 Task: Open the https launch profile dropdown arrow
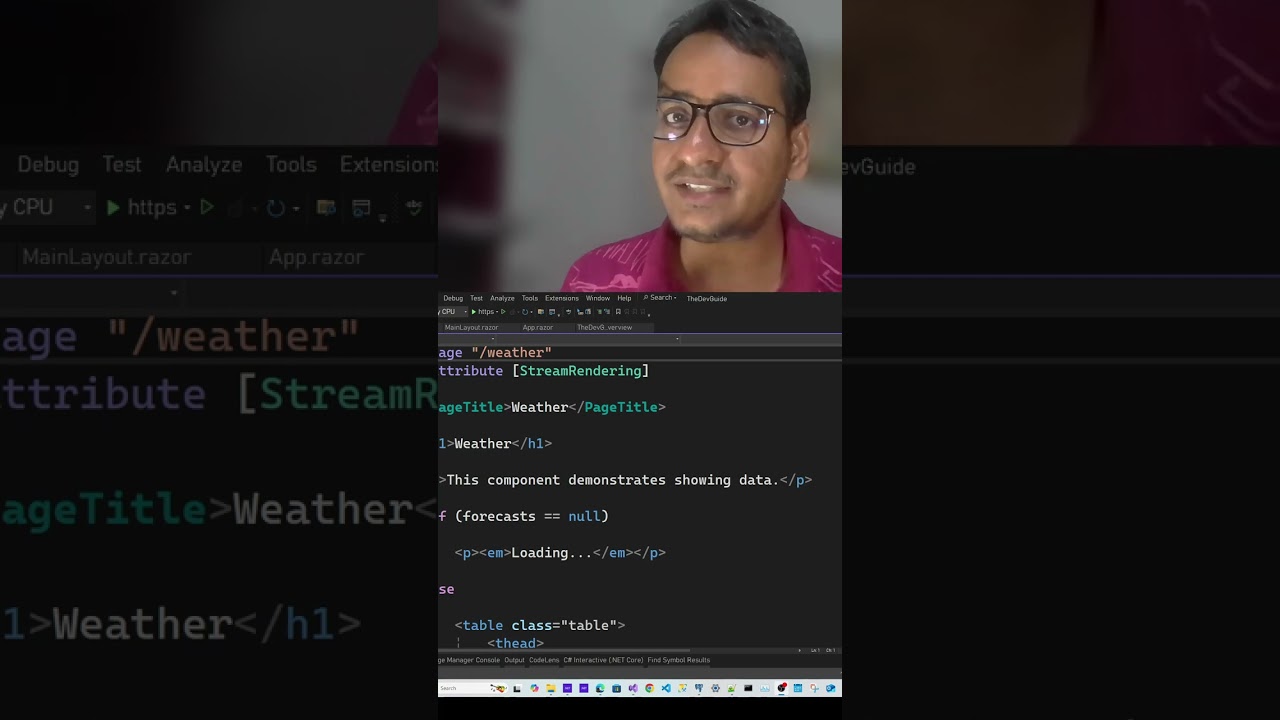(x=496, y=312)
